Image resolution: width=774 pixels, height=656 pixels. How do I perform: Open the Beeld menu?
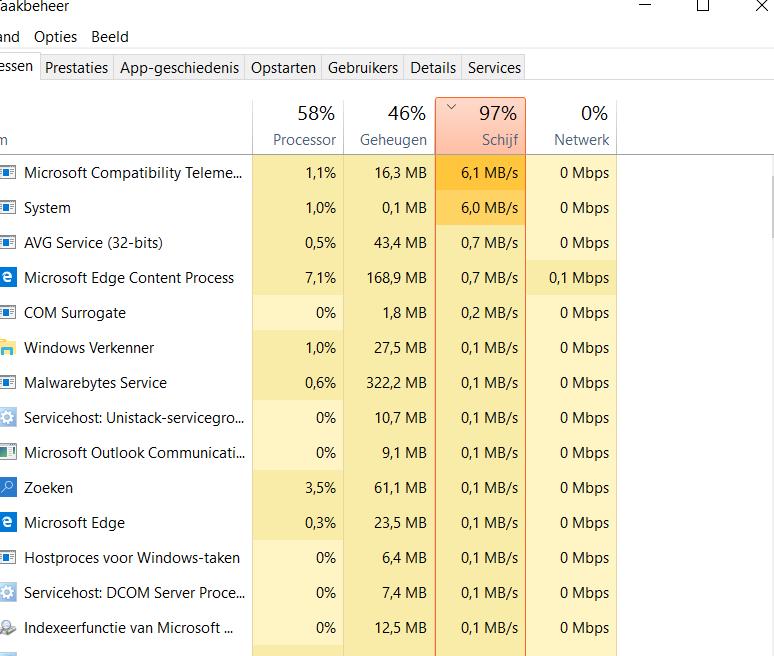(110, 37)
